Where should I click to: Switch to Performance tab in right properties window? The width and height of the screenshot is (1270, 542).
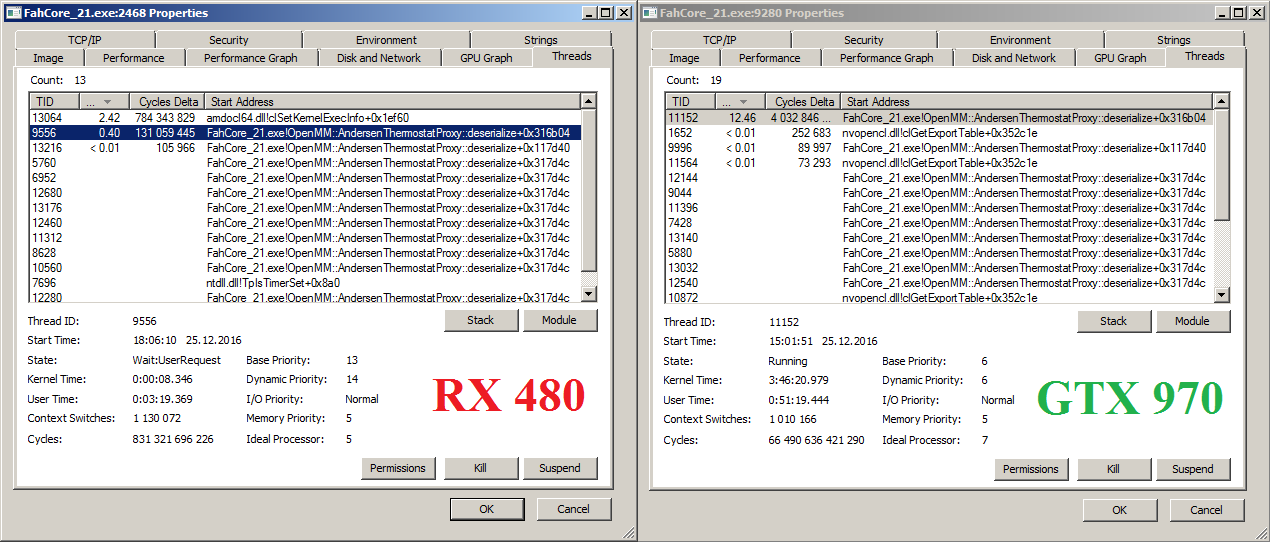pos(769,58)
